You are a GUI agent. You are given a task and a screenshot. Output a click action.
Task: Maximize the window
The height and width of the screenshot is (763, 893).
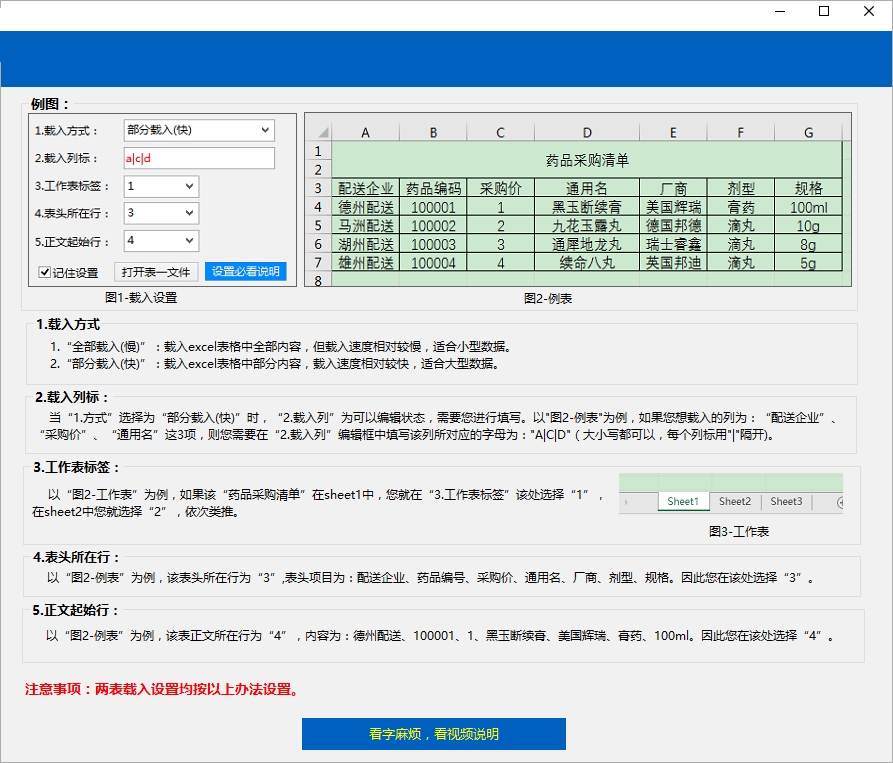[x=824, y=12]
